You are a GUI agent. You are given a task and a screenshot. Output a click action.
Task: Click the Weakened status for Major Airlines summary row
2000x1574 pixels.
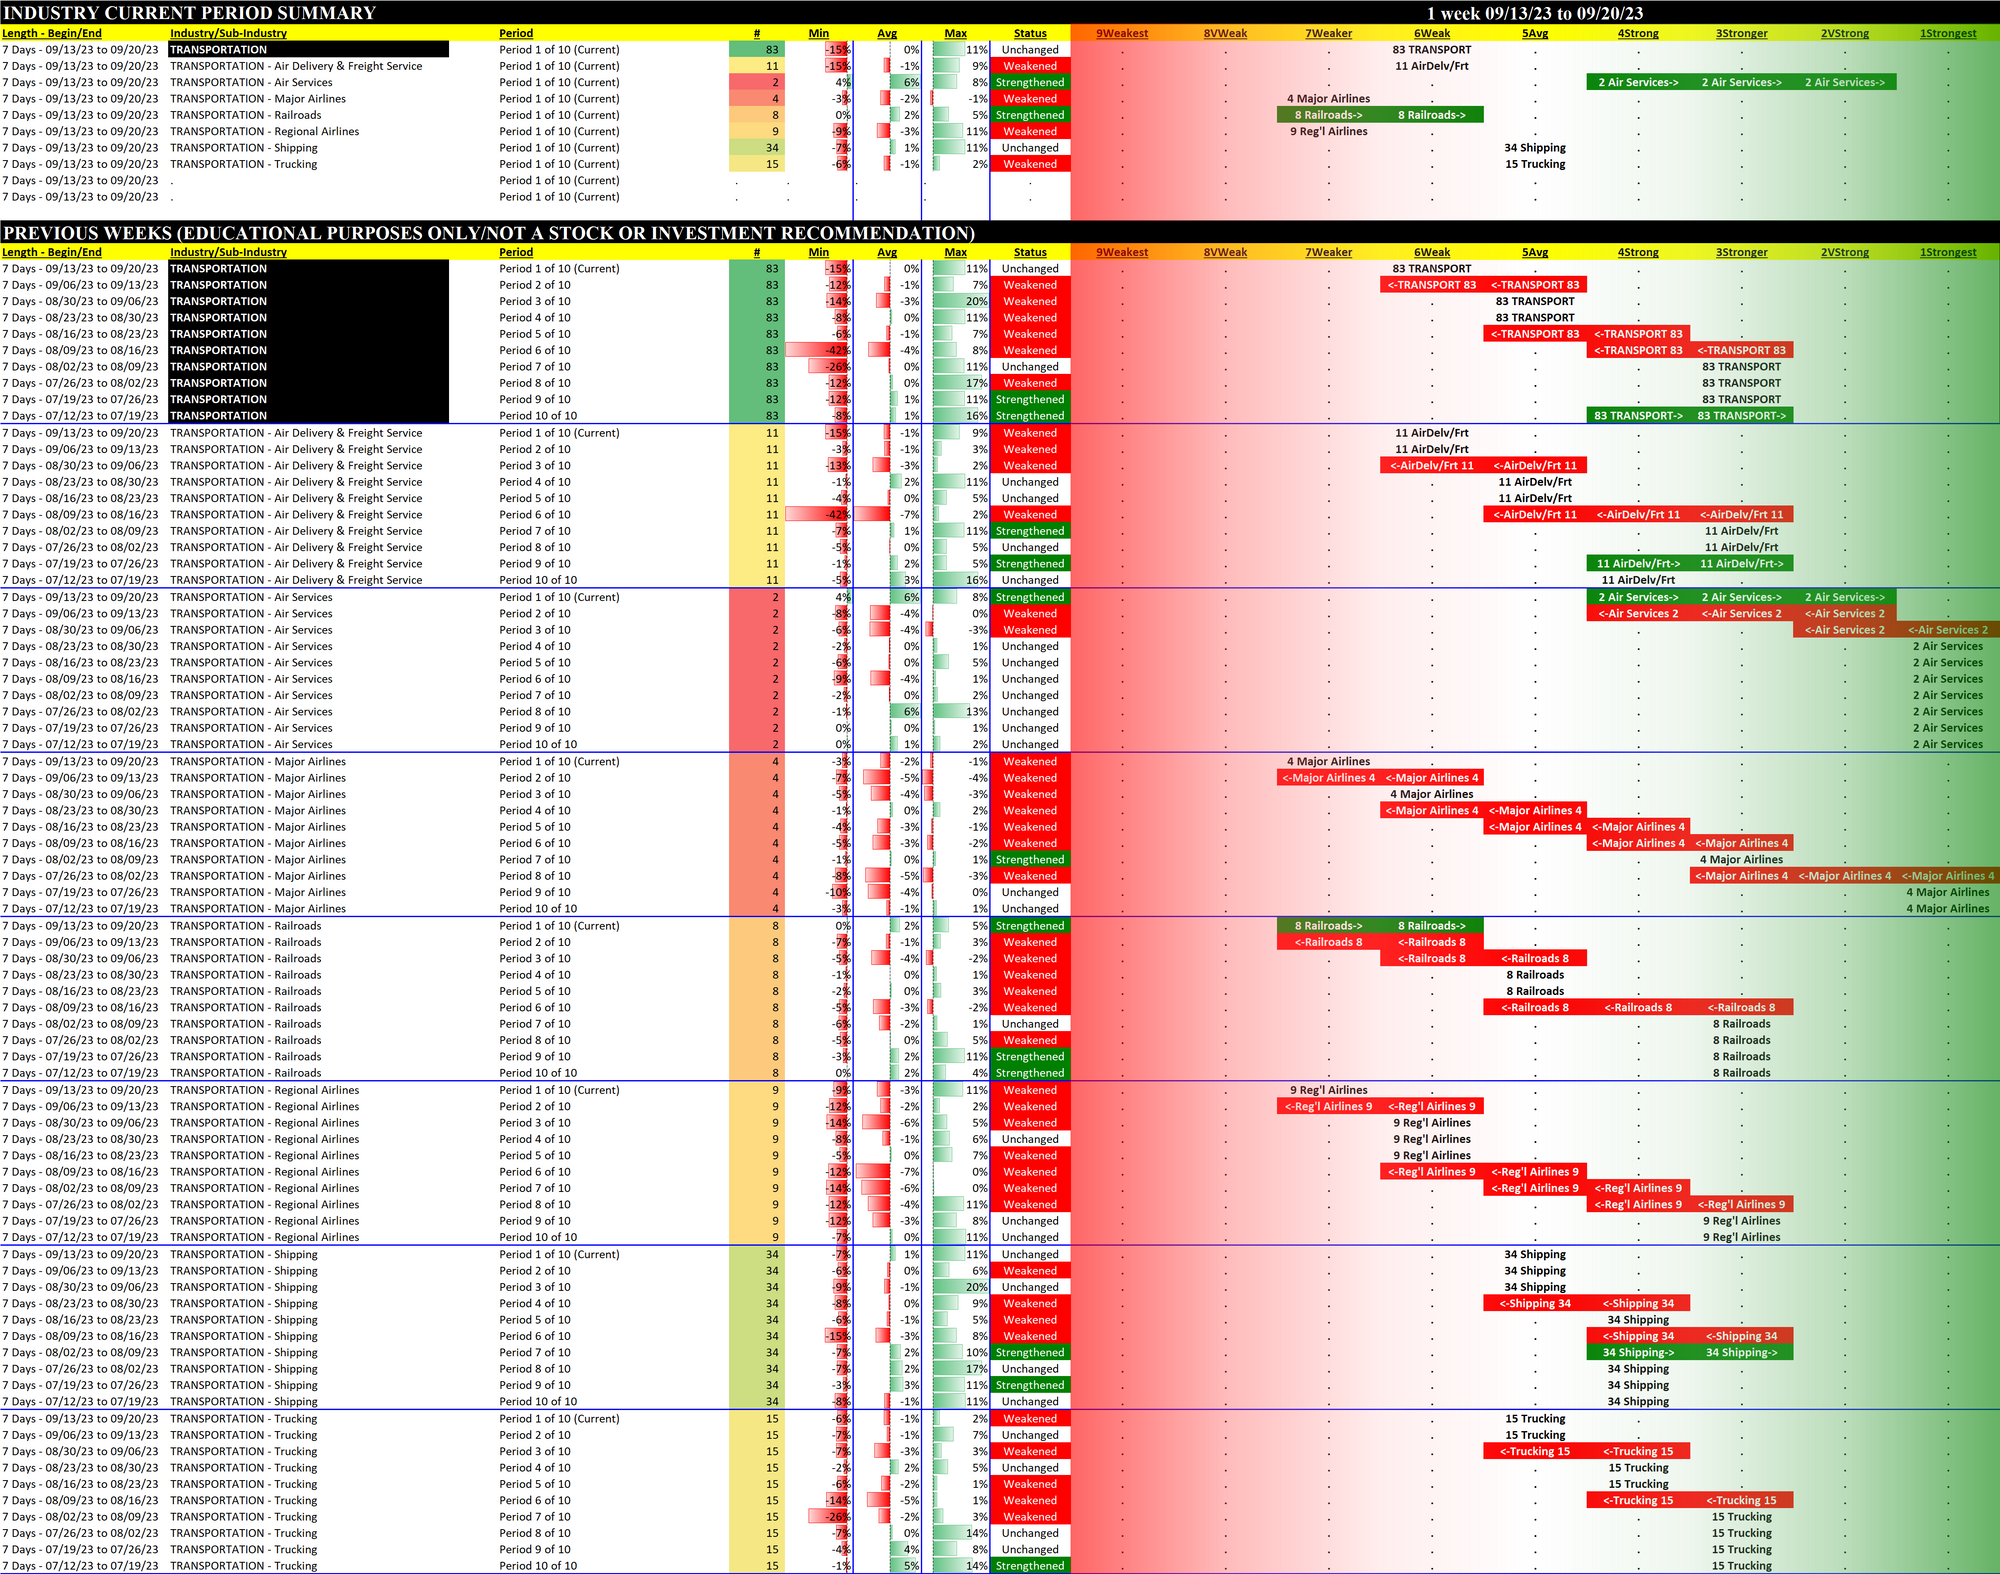1030,98
